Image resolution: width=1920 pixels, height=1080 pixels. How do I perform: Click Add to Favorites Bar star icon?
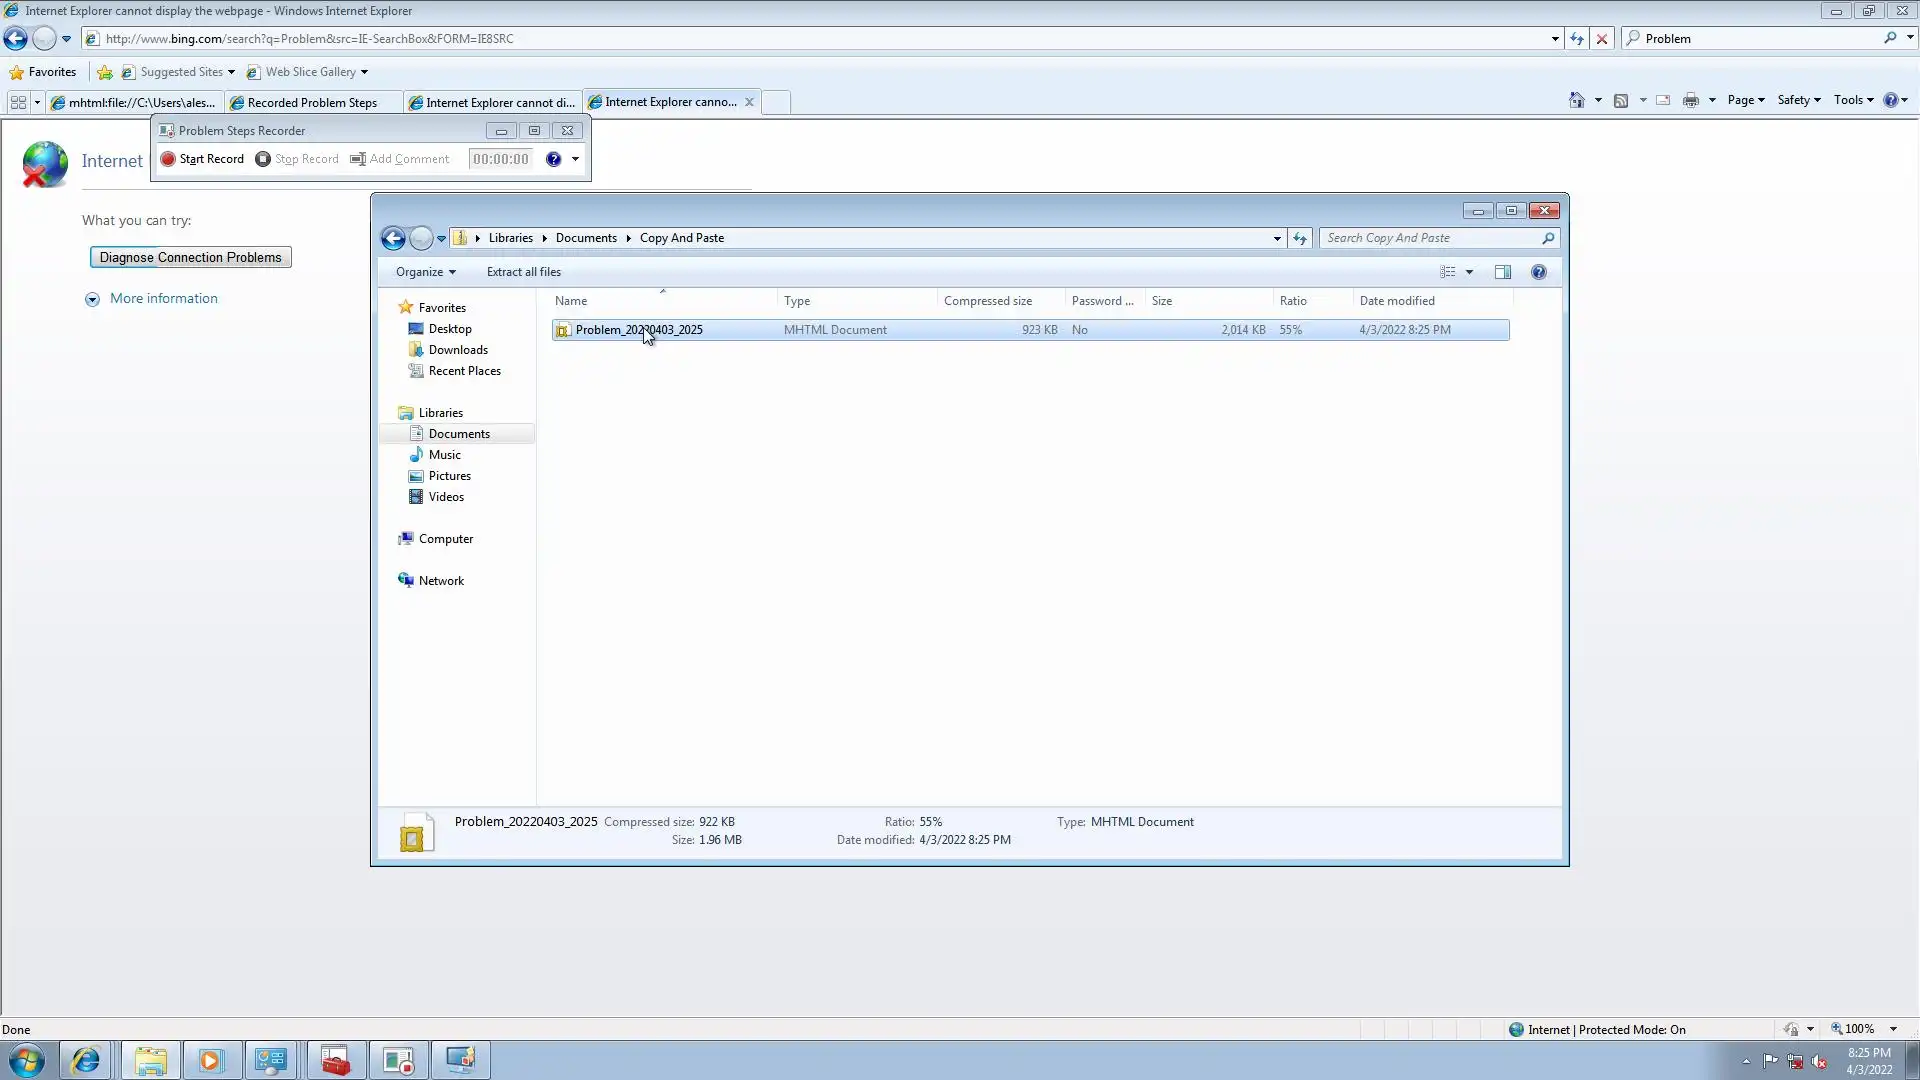click(104, 72)
